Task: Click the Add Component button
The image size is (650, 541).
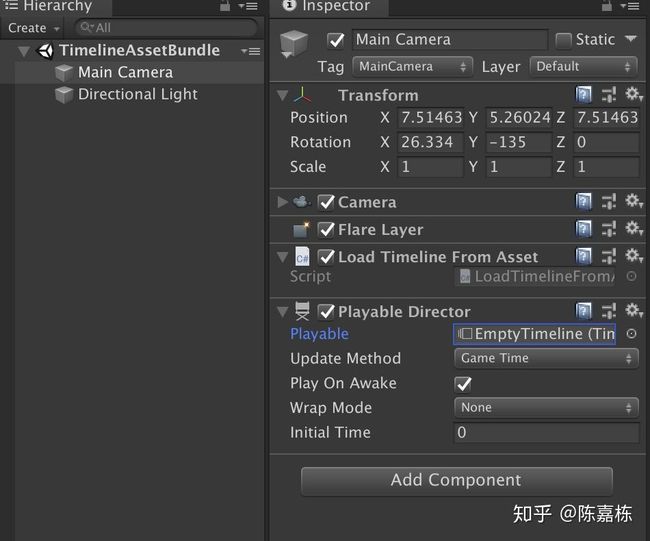Action: (x=457, y=481)
